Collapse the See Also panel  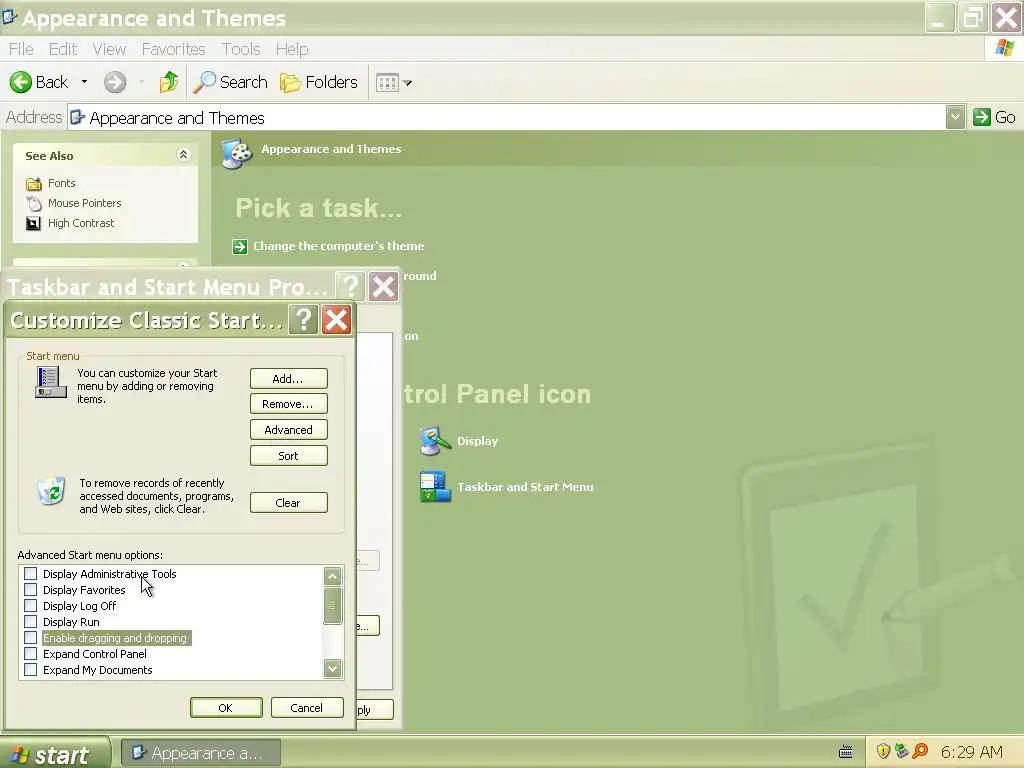184,155
